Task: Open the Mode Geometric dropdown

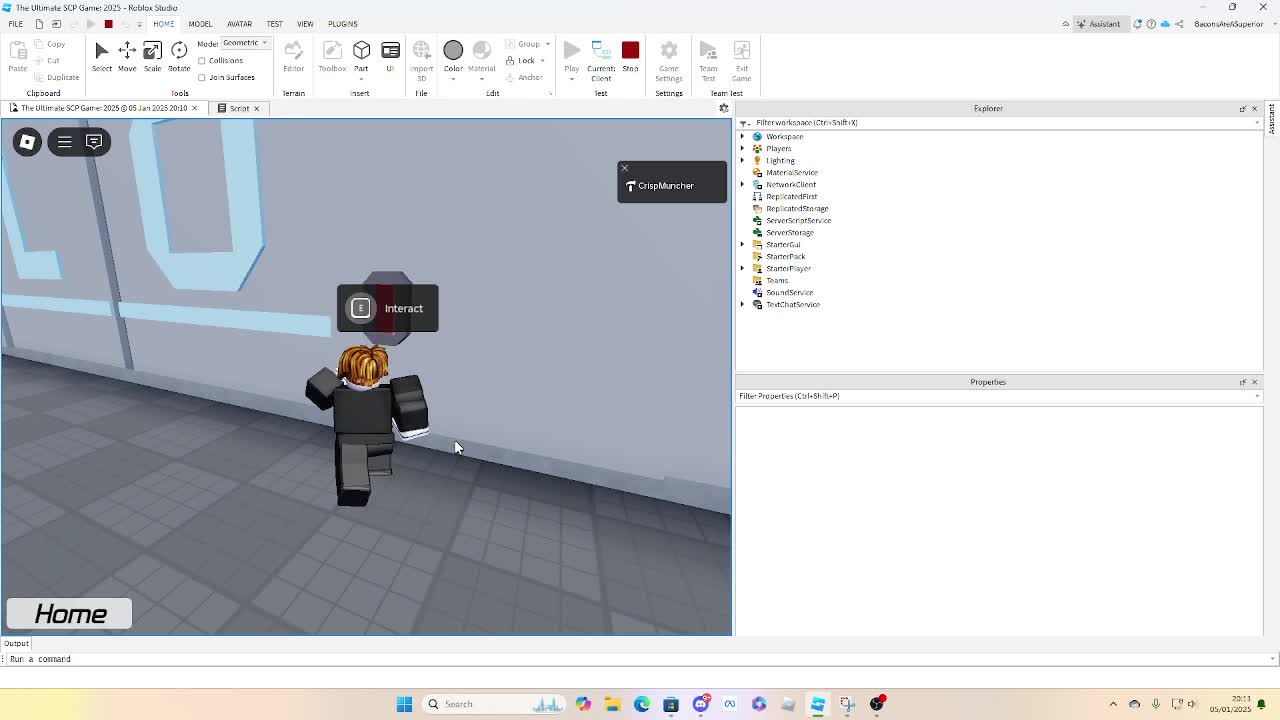Action: pos(245,43)
